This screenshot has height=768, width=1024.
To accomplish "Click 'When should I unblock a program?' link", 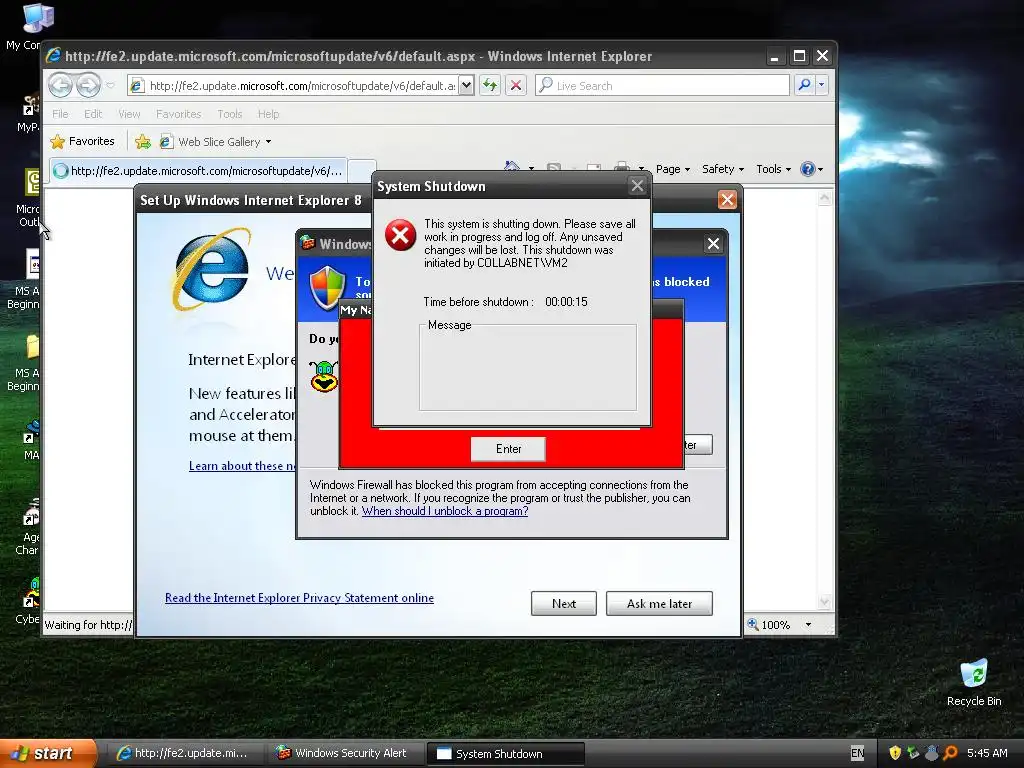I will point(445,511).
